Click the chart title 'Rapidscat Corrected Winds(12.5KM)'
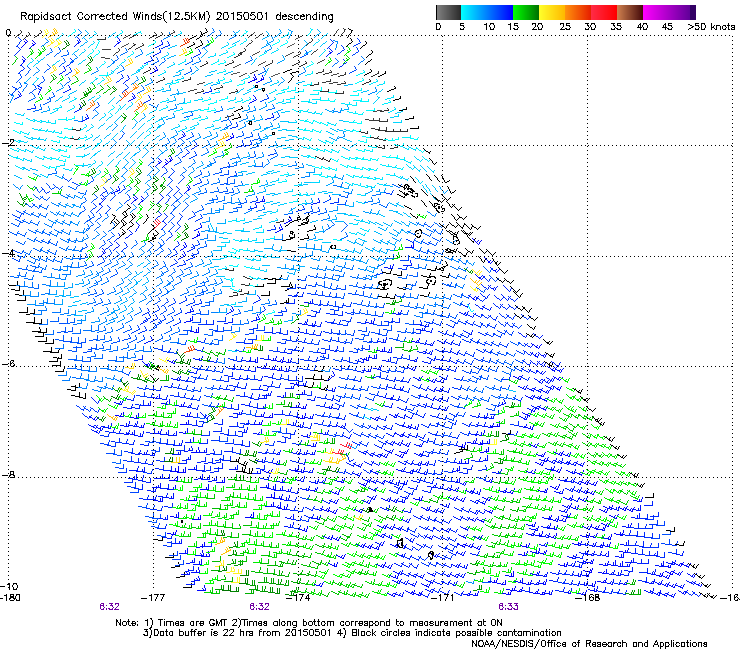740x650 pixels. 116,16
